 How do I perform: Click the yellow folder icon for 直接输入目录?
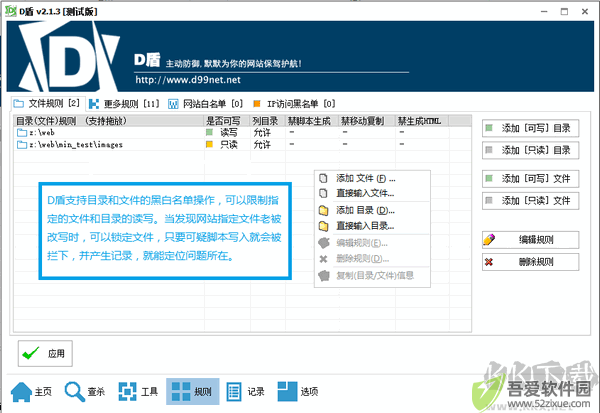324,226
